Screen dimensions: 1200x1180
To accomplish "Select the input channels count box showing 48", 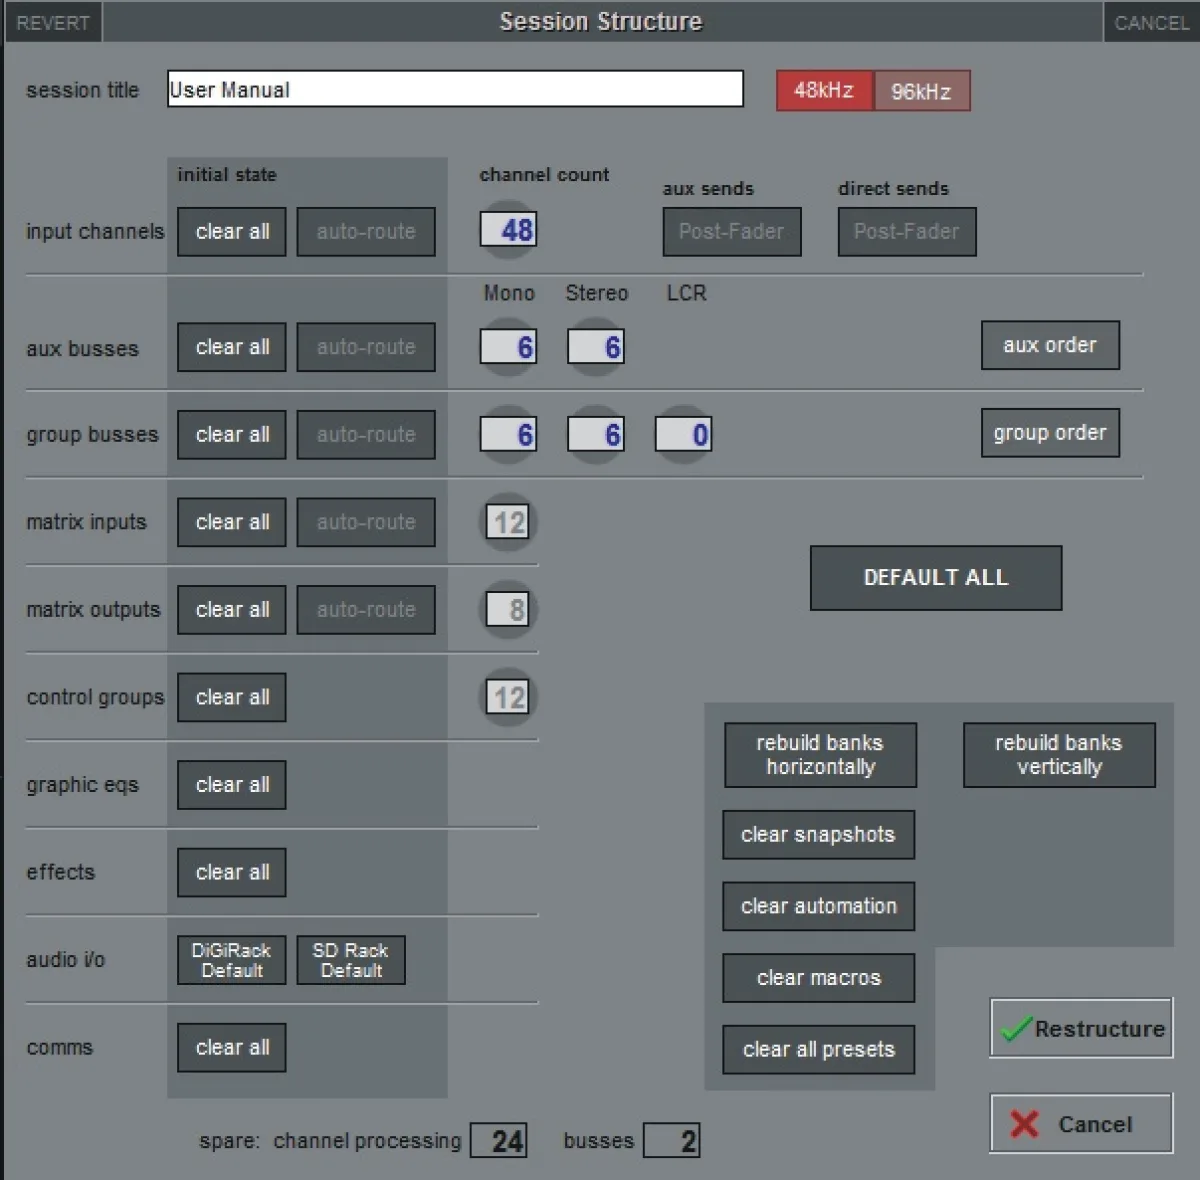I will (508, 230).
